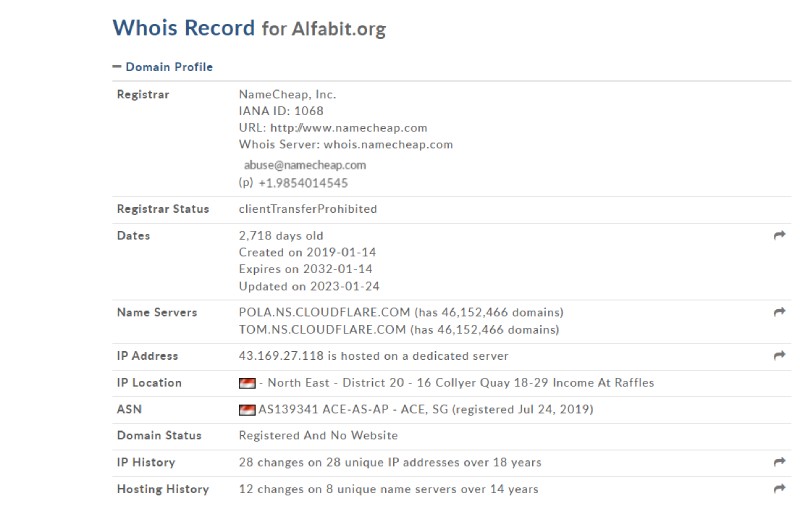Click the Alfabit.org domain name in title
Viewport: 800px width, 509px height.
pyautogui.click(x=339, y=29)
